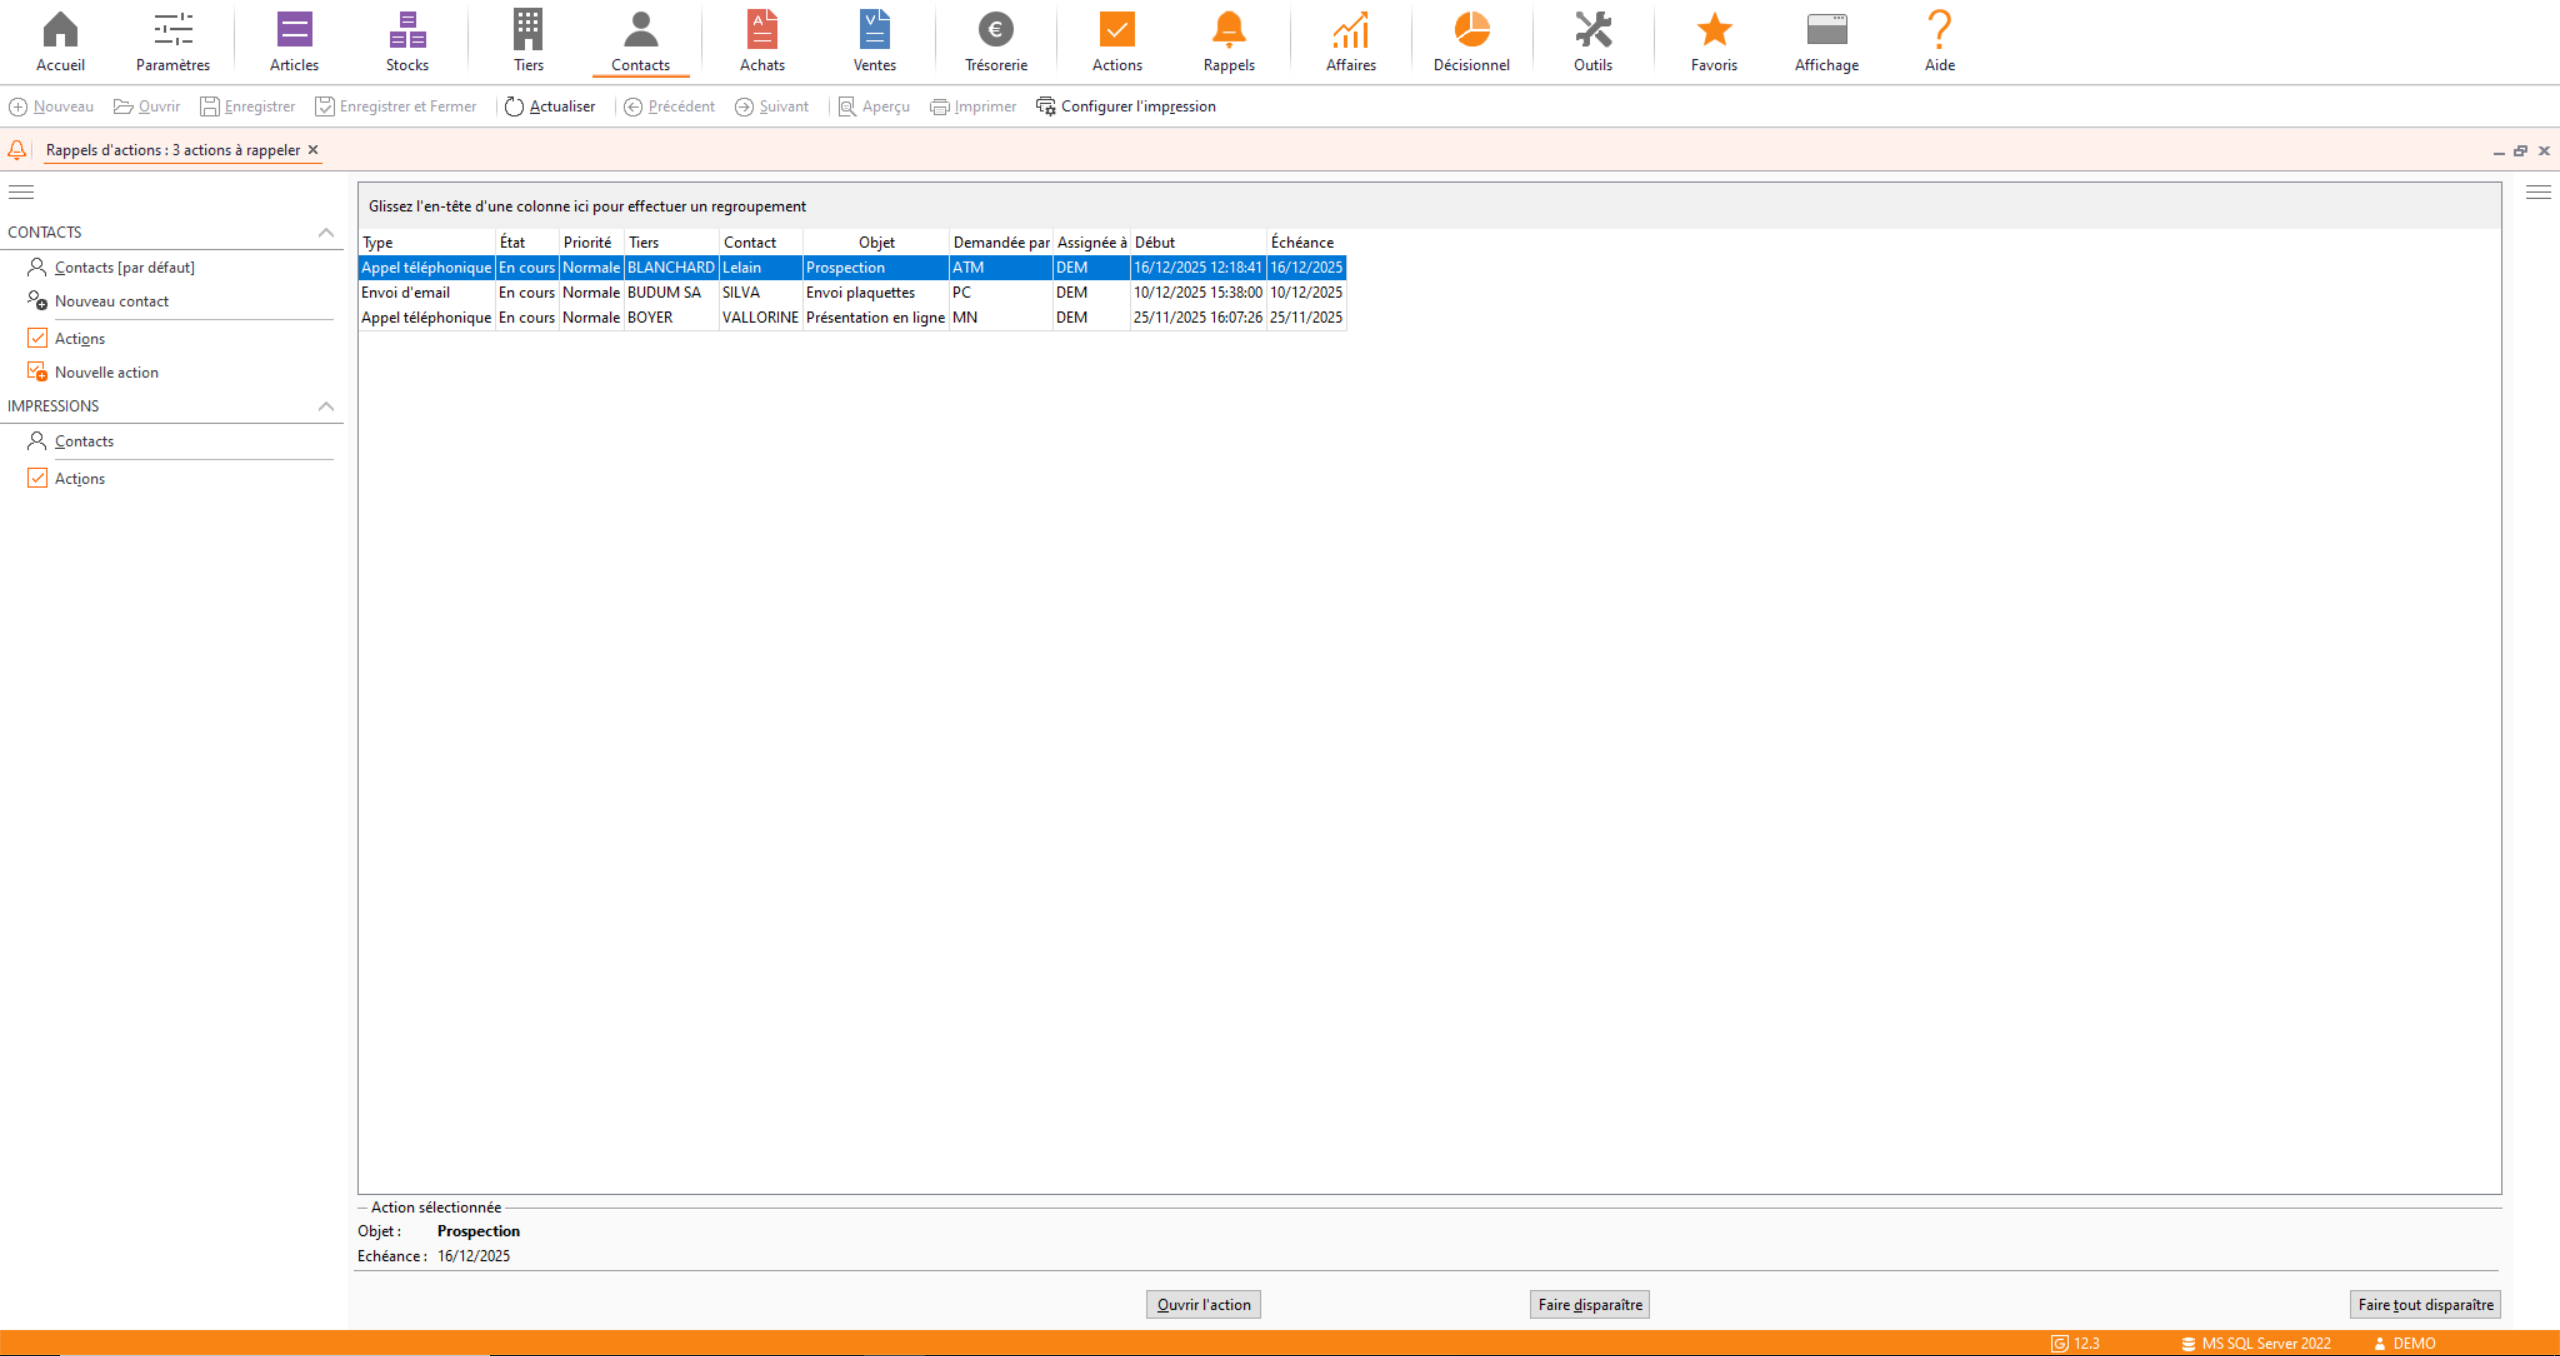Open the Favoris star icon

pos(1713,30)
